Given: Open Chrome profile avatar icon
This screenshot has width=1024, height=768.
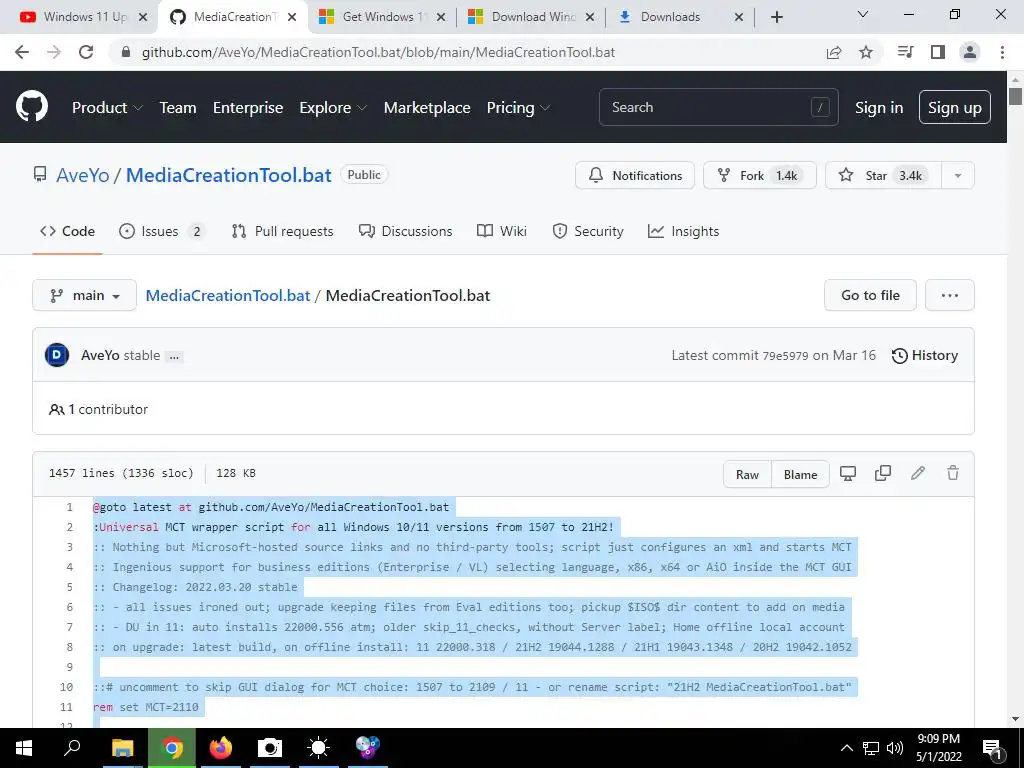Looking at the screenshot, I should [970, 52].
